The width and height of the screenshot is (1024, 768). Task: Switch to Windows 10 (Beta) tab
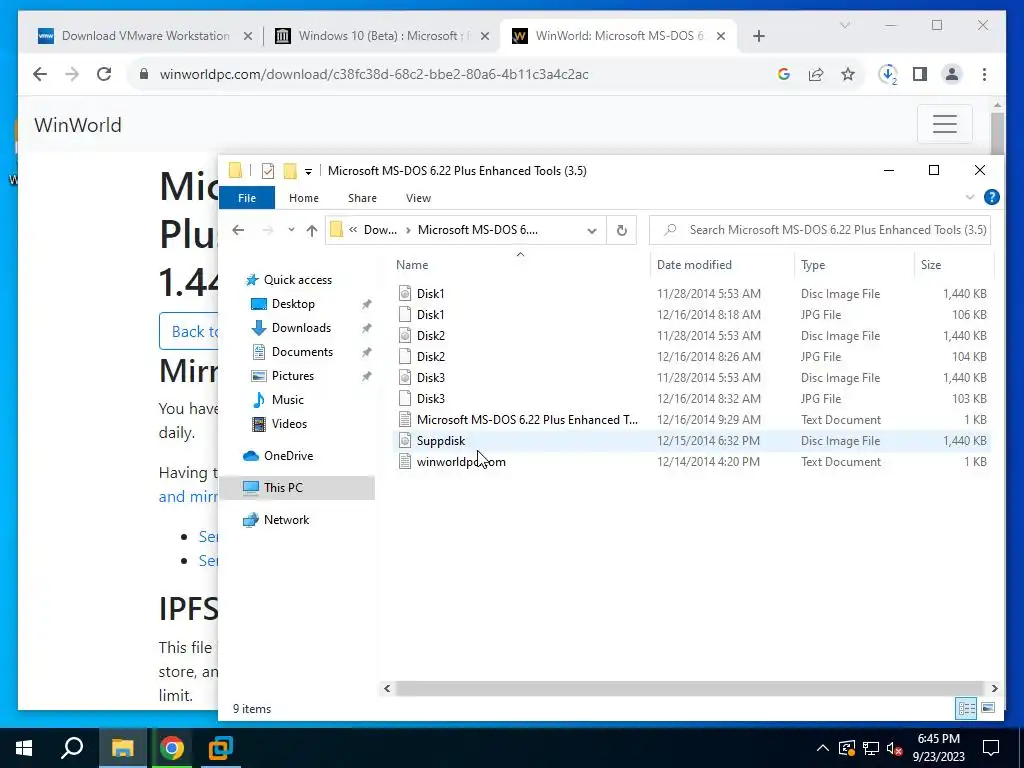[x=383, y=36]
